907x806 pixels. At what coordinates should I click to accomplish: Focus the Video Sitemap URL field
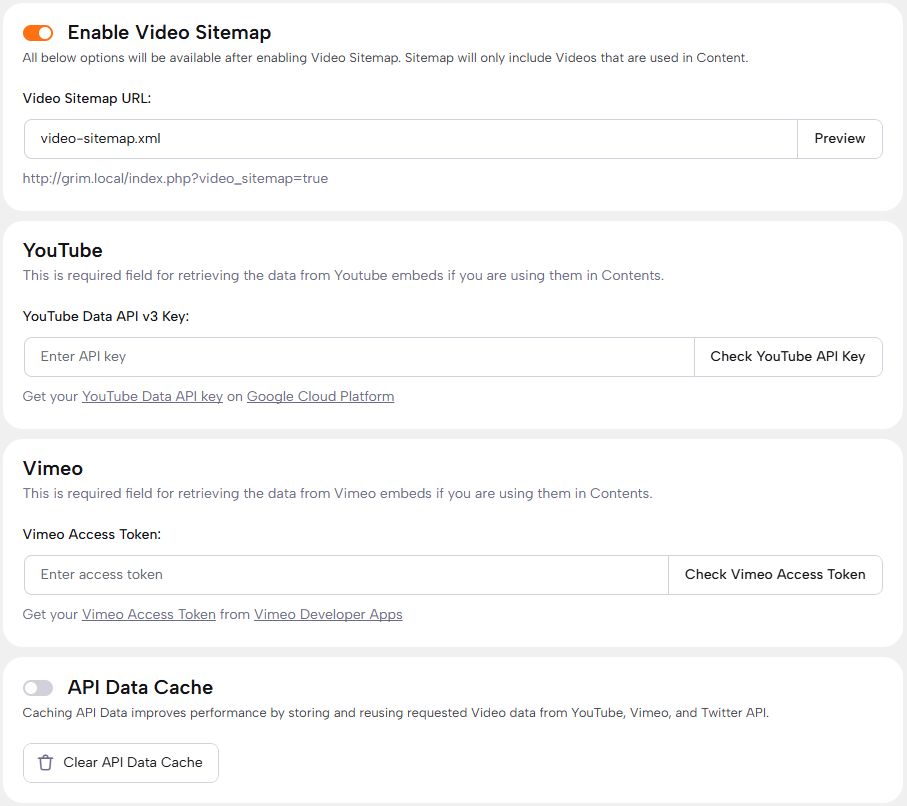tap(410, 139)
